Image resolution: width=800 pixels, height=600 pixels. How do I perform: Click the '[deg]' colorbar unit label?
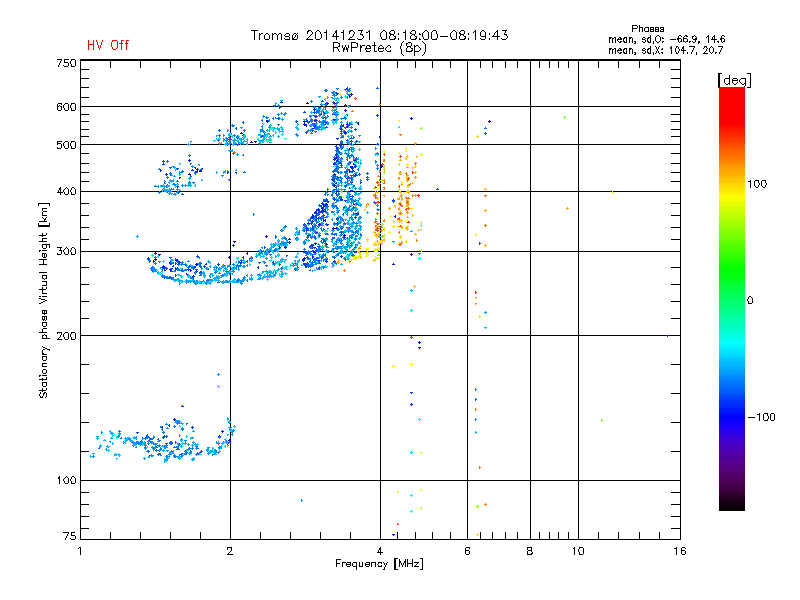click(x=734, y=80)
